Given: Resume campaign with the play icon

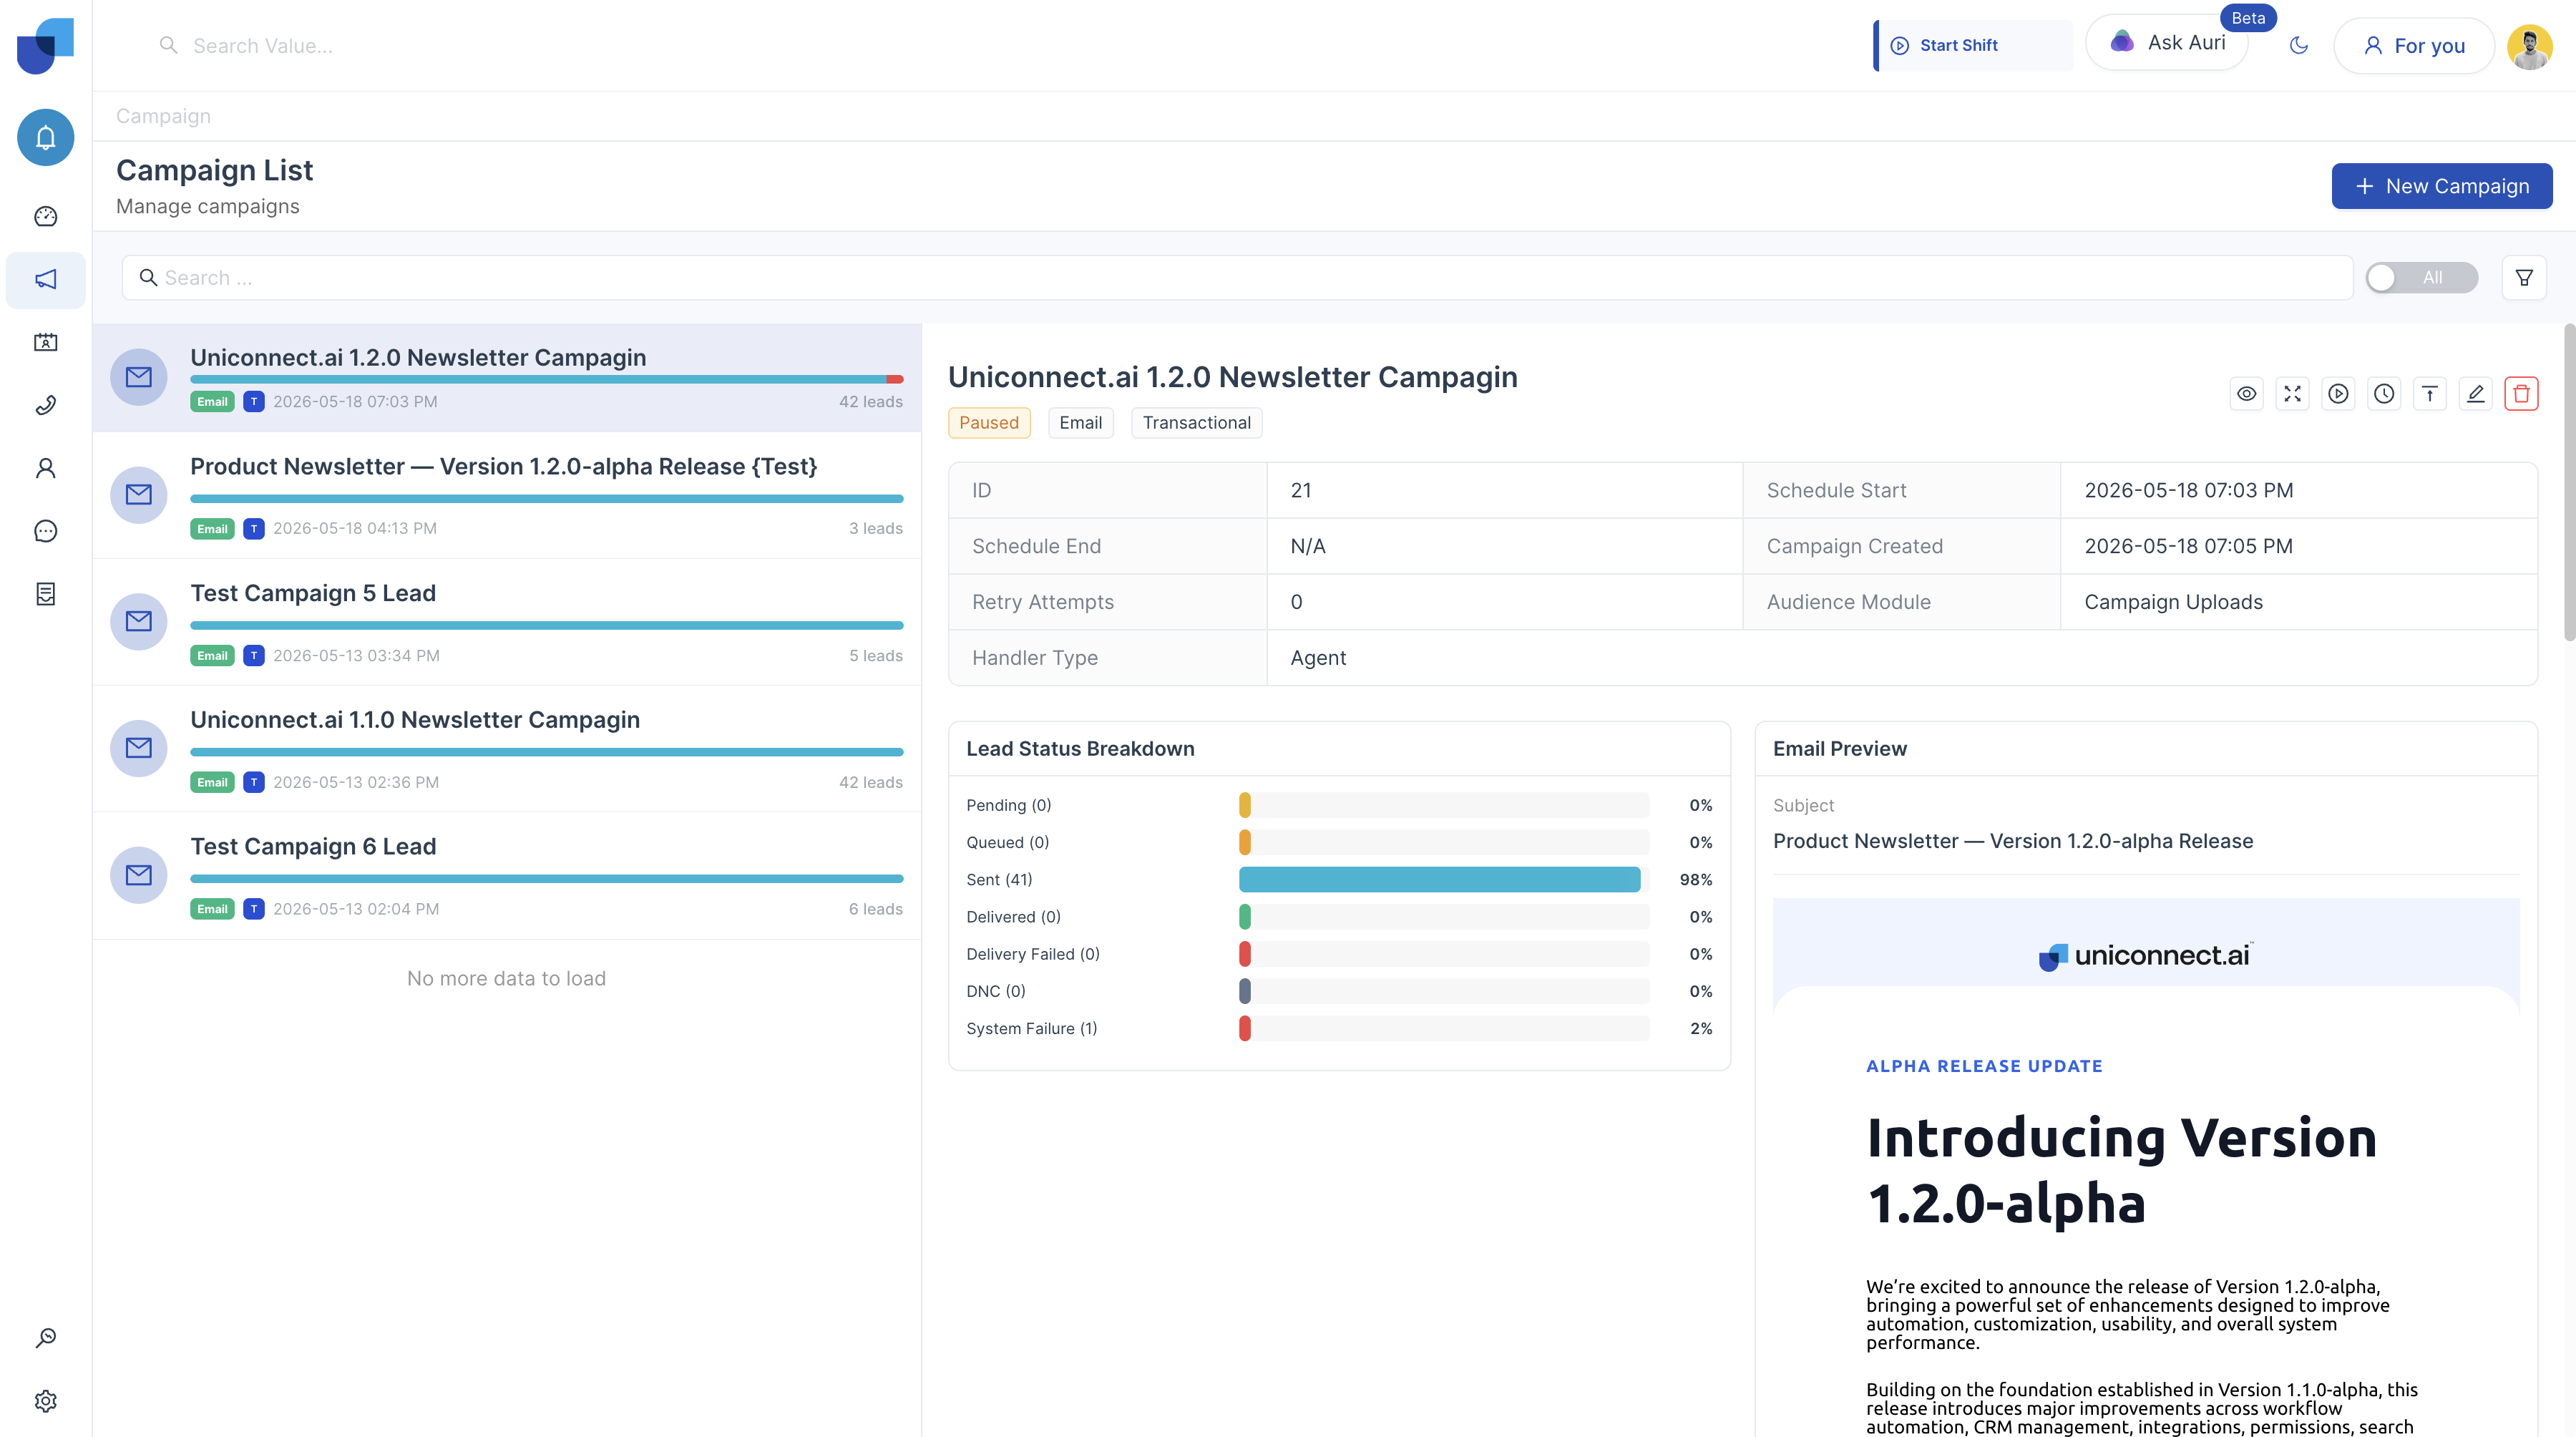Looking at the screenshot, I should [2338, 393].
